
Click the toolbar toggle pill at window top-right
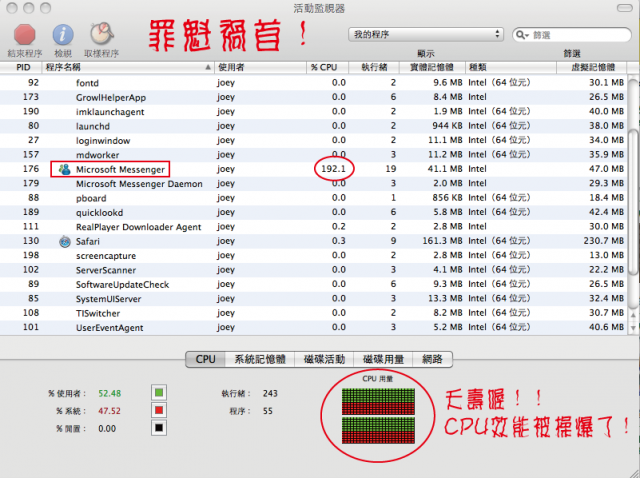pos(624,8)
